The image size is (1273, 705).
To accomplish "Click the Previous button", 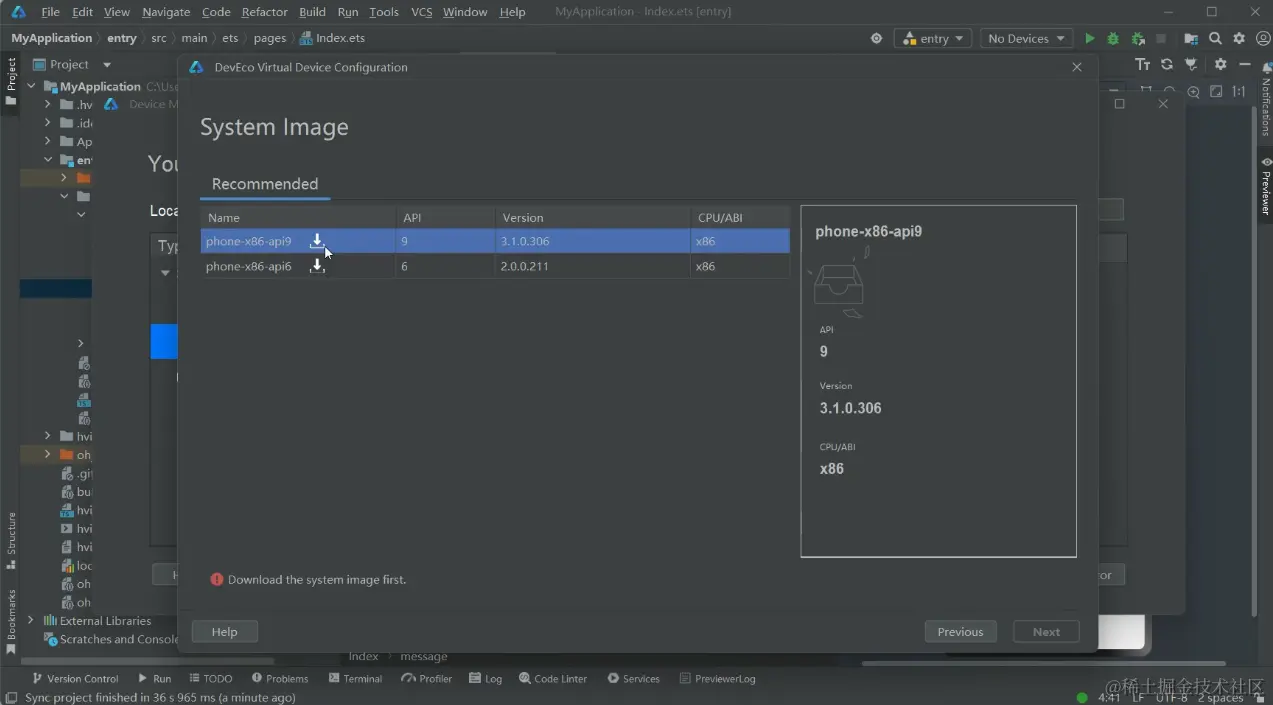I will [960, 632].
